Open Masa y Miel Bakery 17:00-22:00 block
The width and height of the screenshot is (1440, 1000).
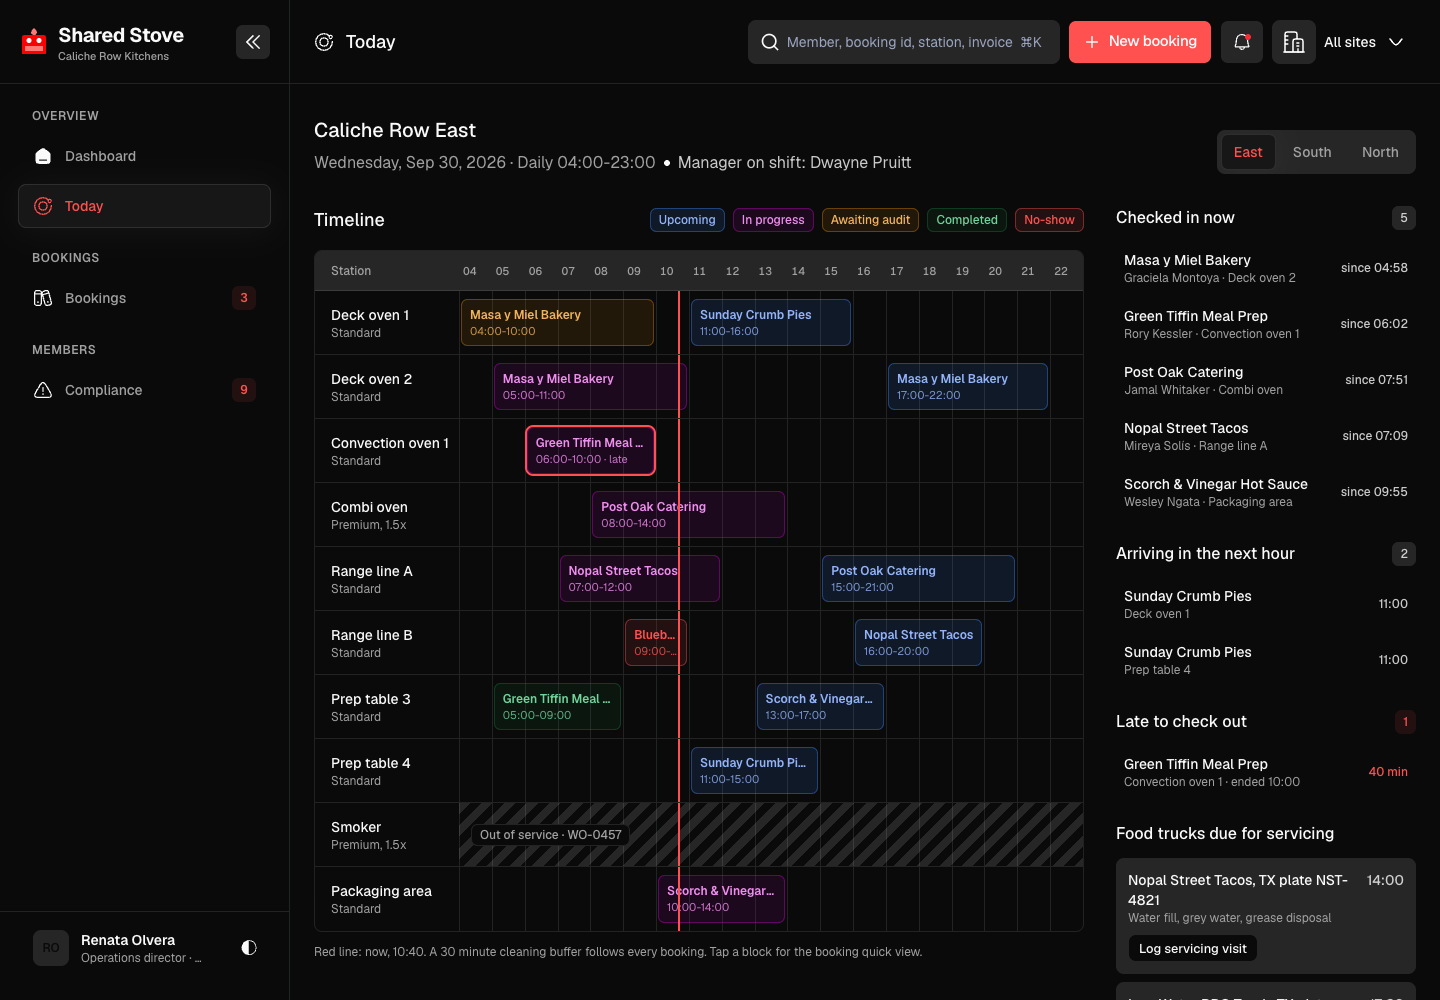pos(968,387)
